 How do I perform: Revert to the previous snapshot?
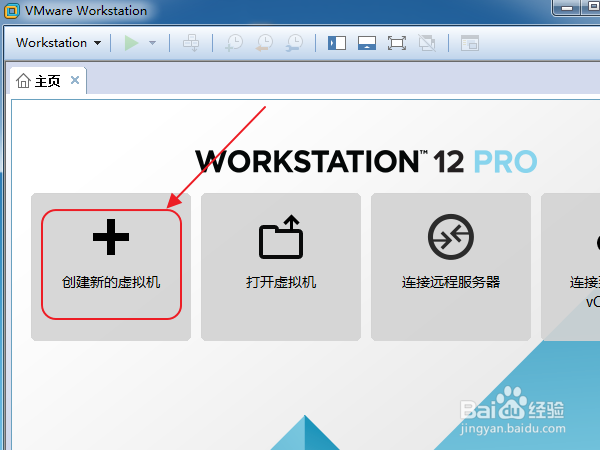(x=264, y=43)
